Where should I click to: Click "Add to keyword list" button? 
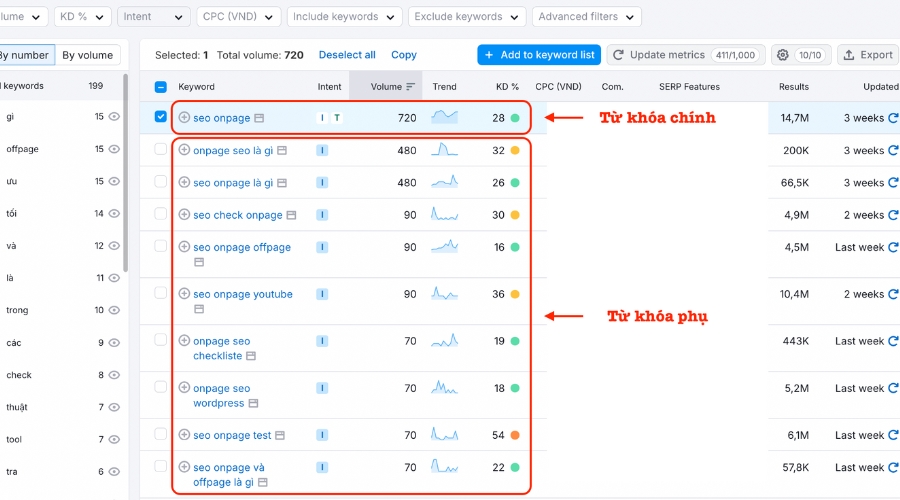(538, 55)
